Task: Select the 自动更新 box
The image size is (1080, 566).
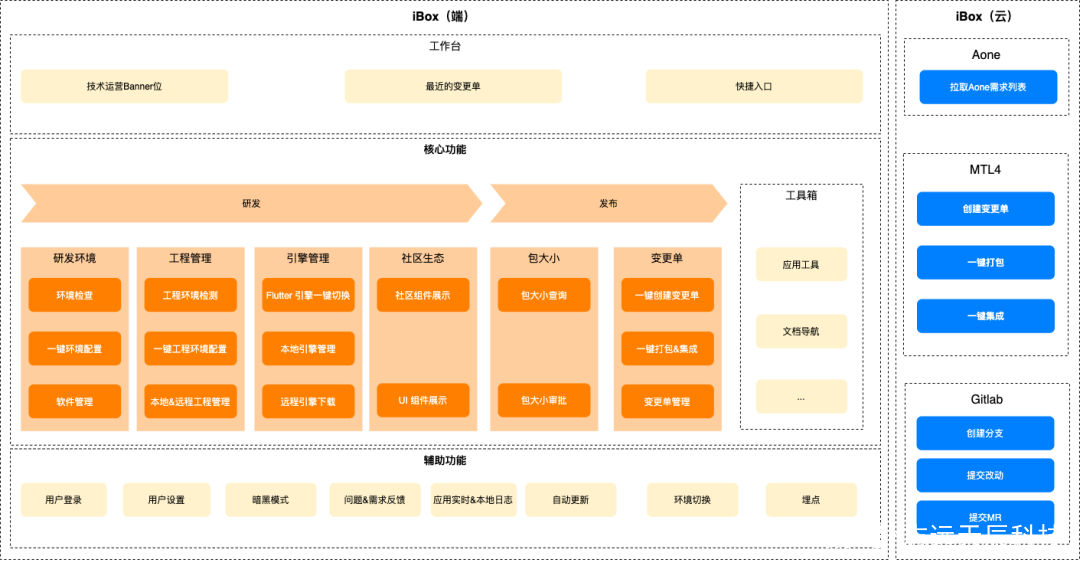Action: coord(570,500)
